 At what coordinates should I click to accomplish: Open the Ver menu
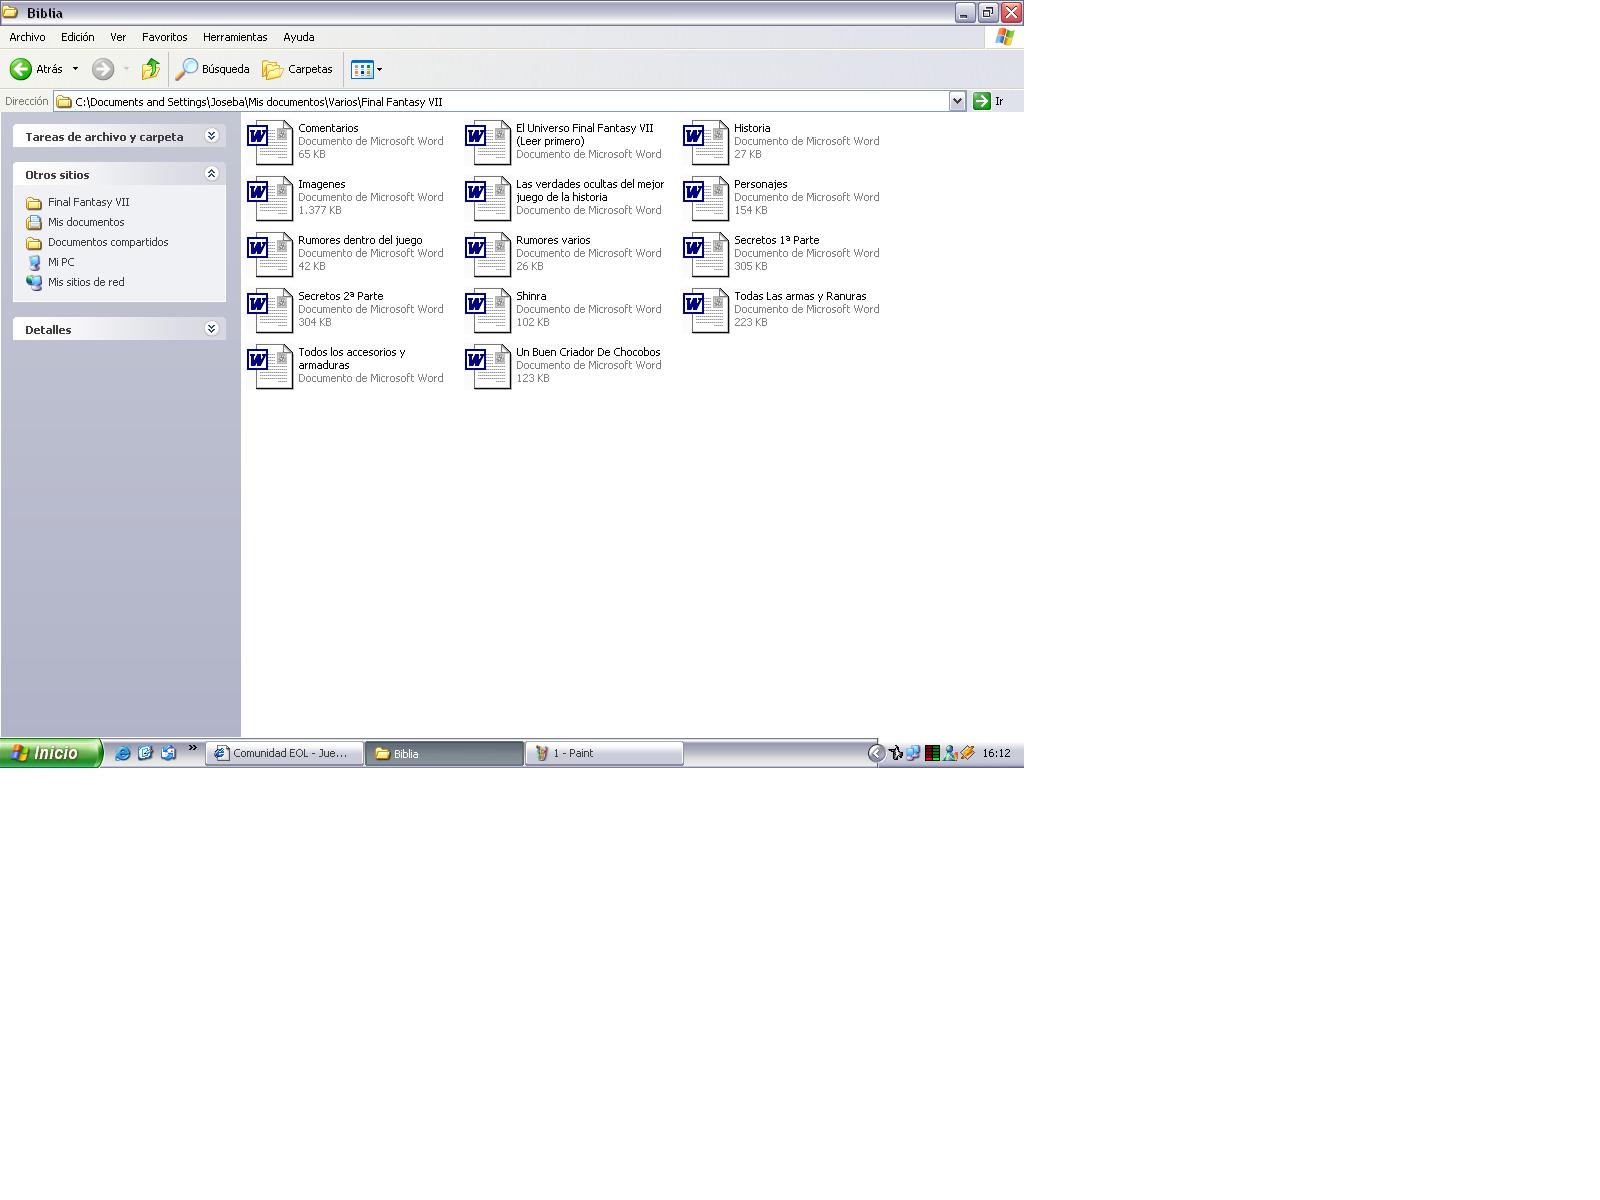[118, 37]
